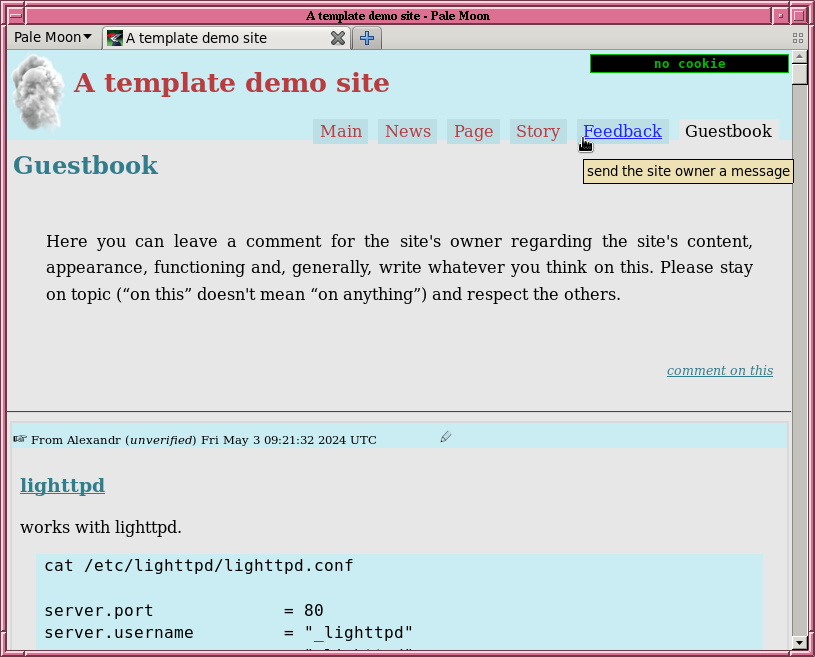Screen dimensions: 815x657
Task: Open the Feedback page link
Action: [622, 131]
